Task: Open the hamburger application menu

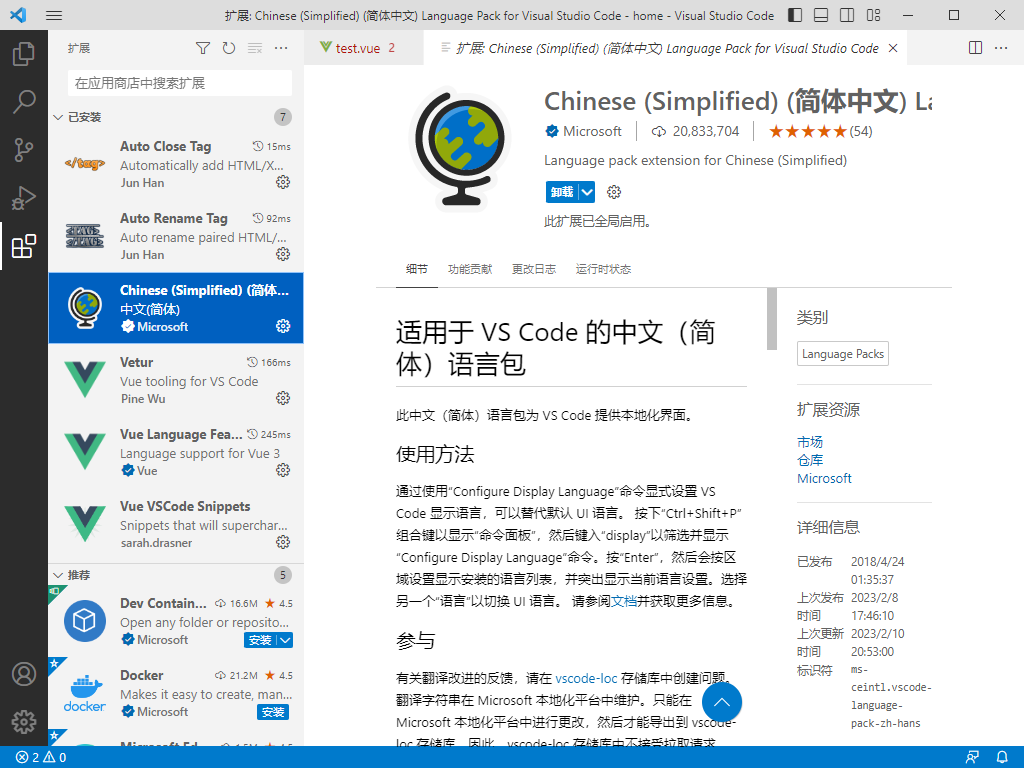Action: [x=54, y=15]
